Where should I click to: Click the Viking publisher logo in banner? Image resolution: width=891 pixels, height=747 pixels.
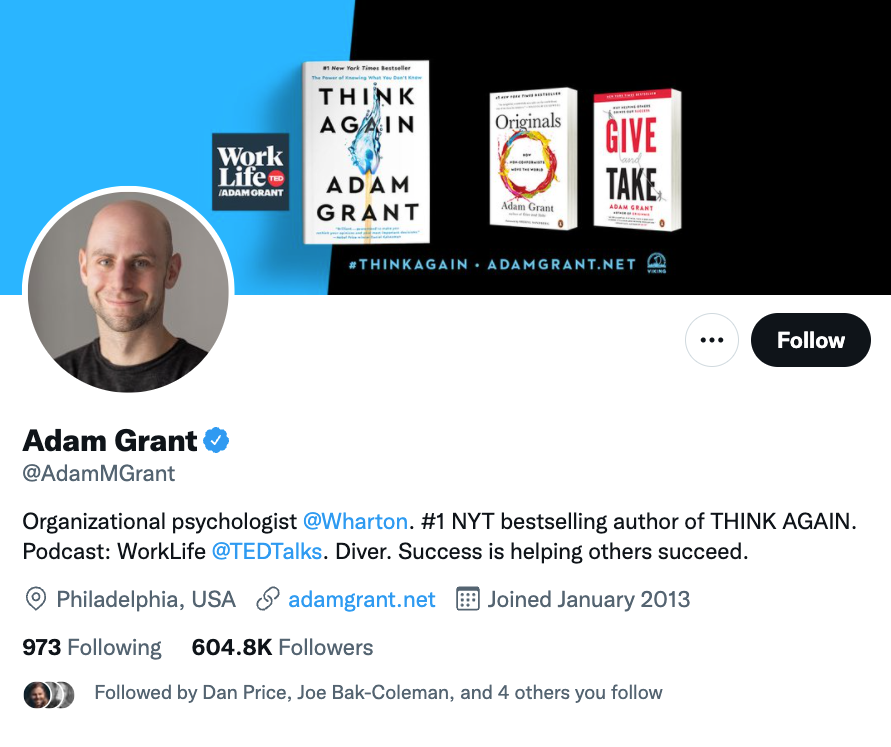point(656,264)
